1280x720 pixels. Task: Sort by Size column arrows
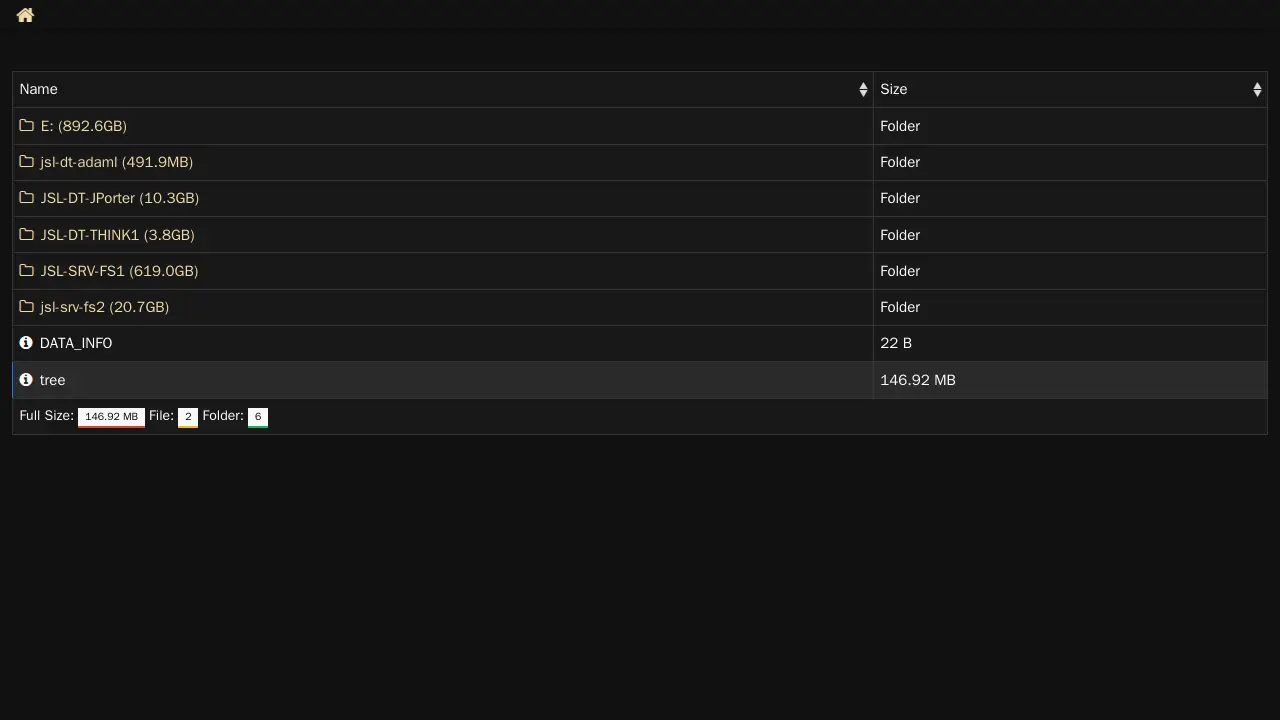pos(1257,90)
